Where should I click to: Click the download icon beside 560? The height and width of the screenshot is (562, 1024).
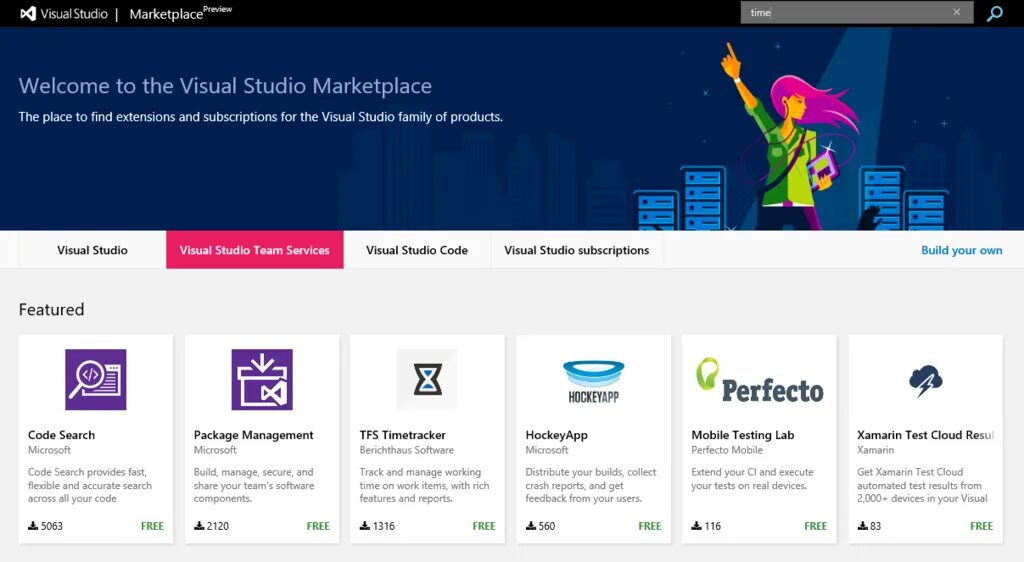point(530,525)
